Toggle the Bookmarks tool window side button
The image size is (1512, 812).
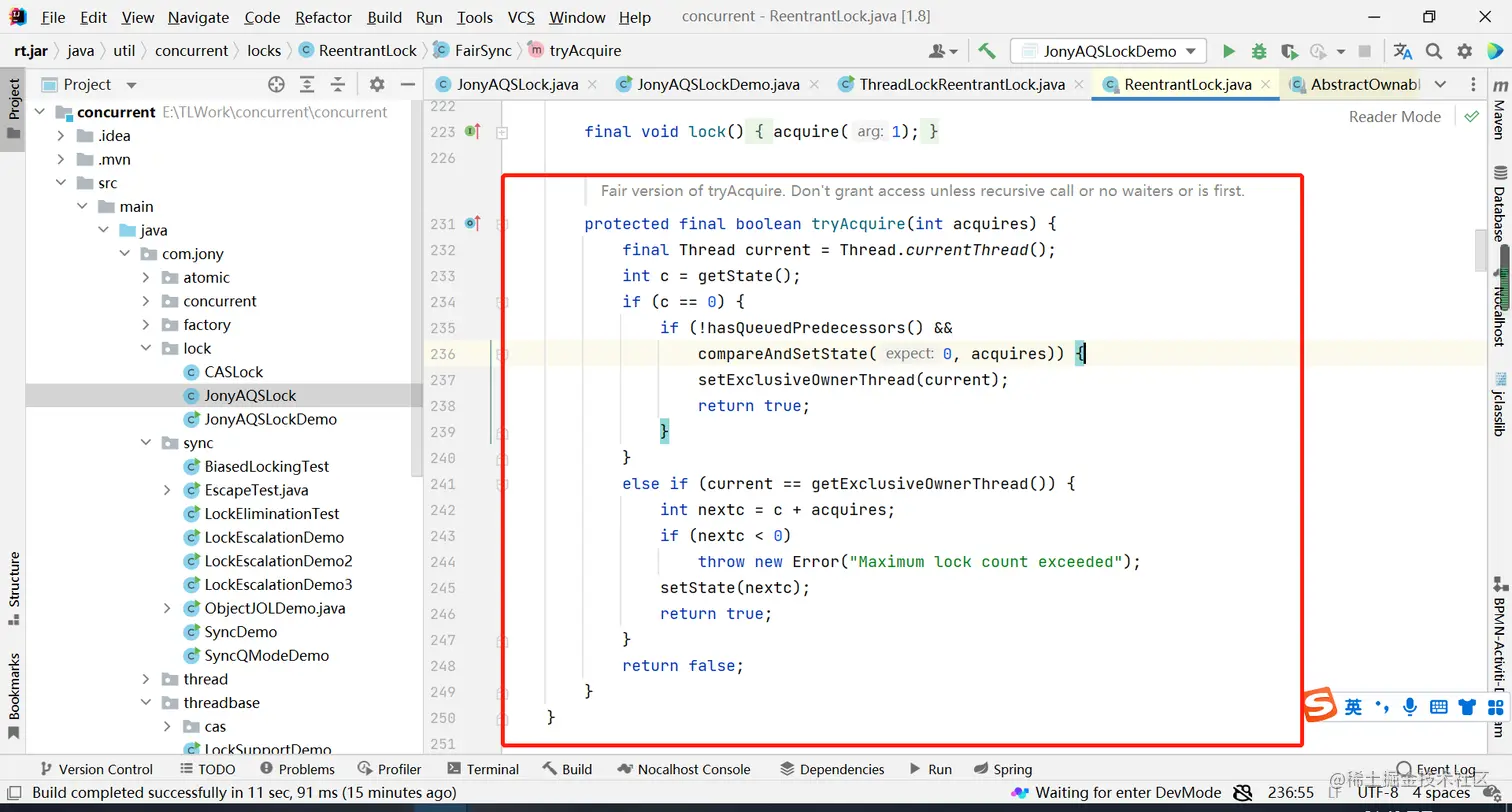coord(13,696)
